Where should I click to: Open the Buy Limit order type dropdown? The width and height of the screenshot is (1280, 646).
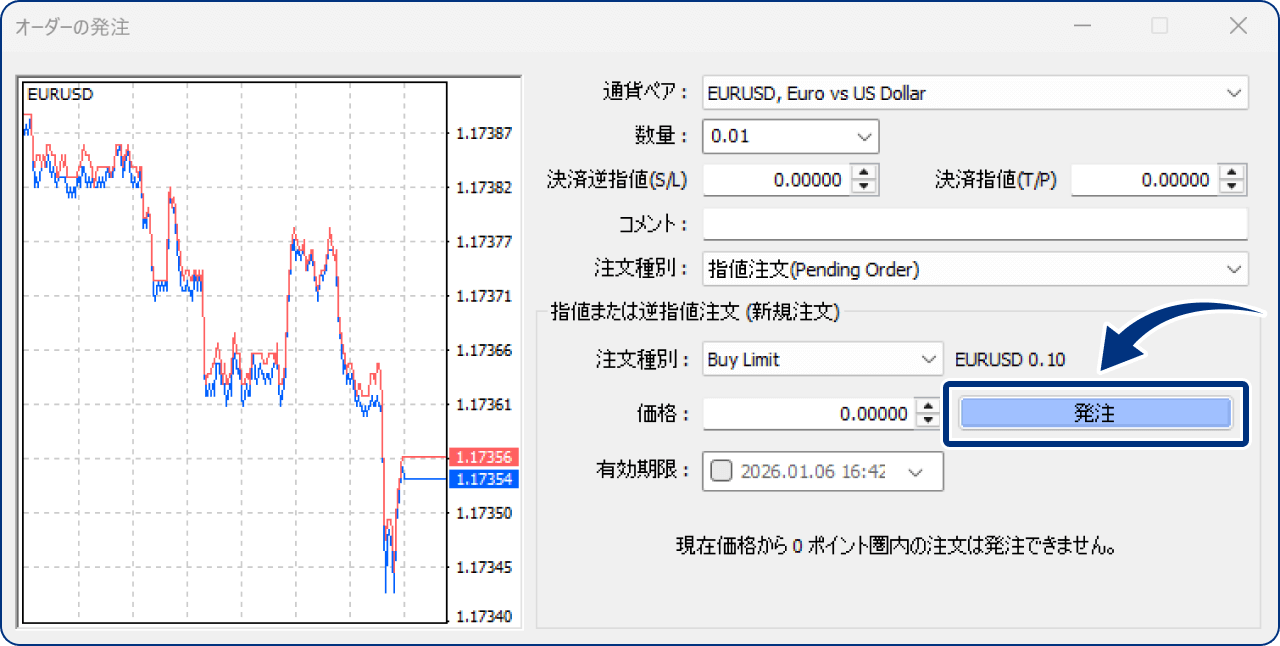929,358
